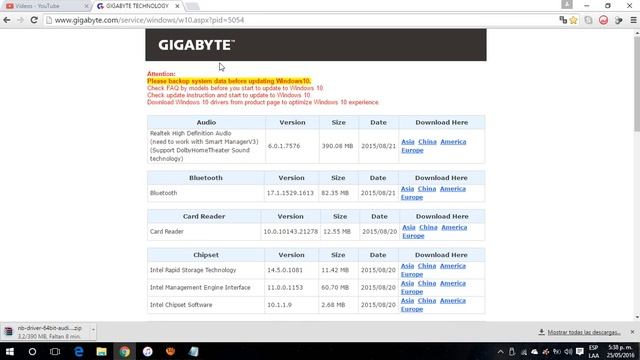
Task: Download Intel Chipset Software from Europe
Action: (x=412, y=309)
